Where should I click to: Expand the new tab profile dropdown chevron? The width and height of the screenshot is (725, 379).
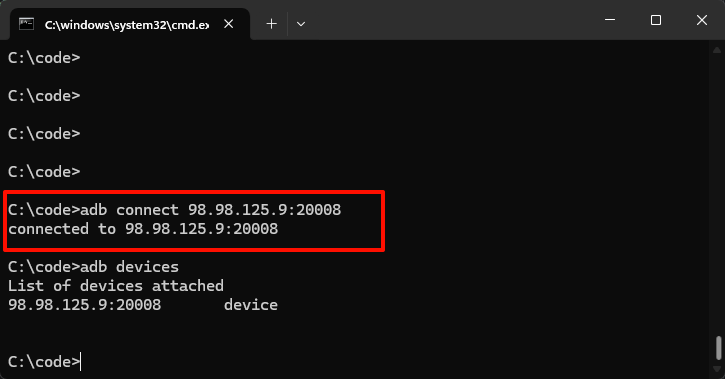(301, 24)
